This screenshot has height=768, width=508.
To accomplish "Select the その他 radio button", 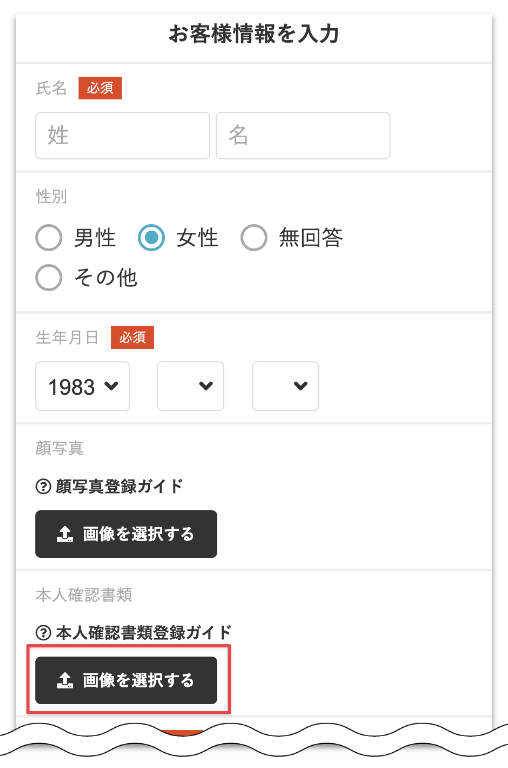I will pos(49,278).
